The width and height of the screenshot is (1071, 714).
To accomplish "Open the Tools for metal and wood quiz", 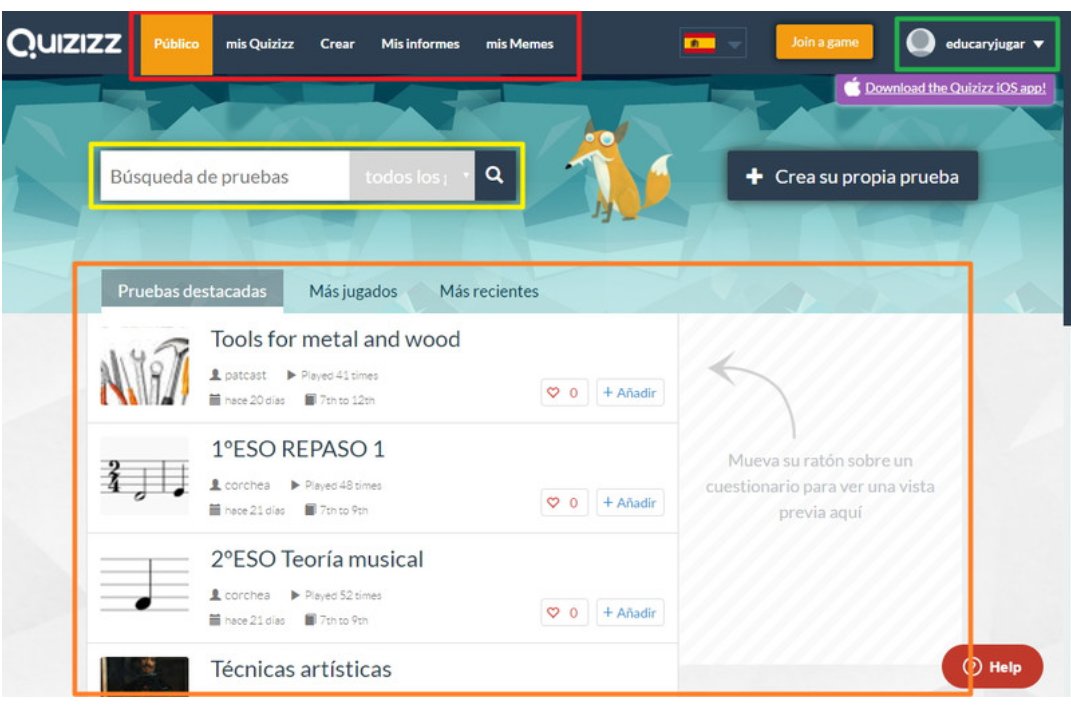I will (x=335, y=339).
